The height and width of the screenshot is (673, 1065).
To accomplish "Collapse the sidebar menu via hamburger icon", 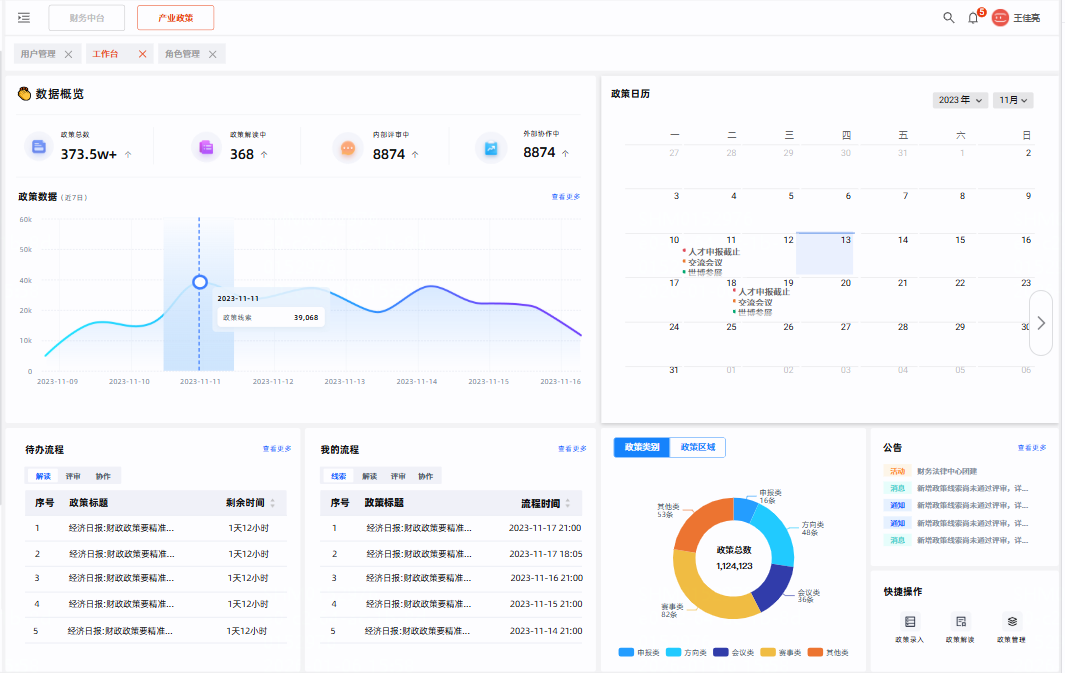I will tap(24, 18).
